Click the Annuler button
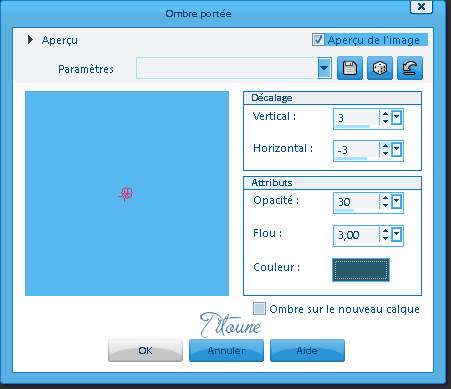The height and width of the screenshot is (389, 451). (x=226, y=350)
